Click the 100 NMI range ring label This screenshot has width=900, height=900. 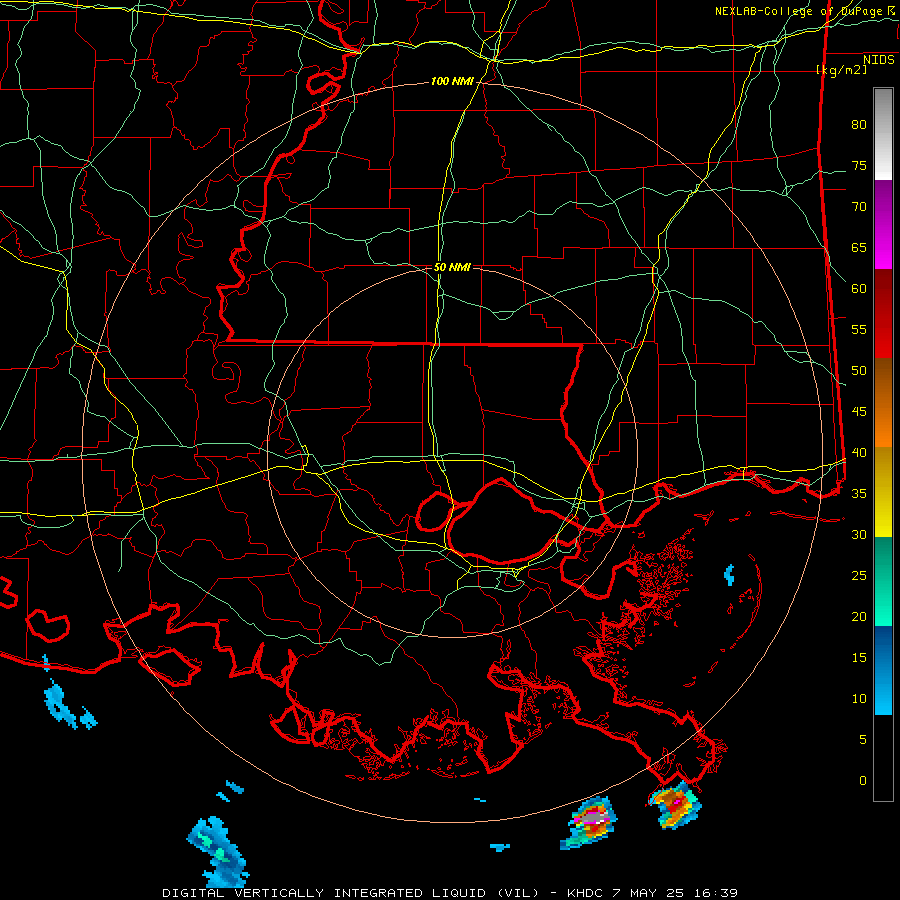click(452, 82)
